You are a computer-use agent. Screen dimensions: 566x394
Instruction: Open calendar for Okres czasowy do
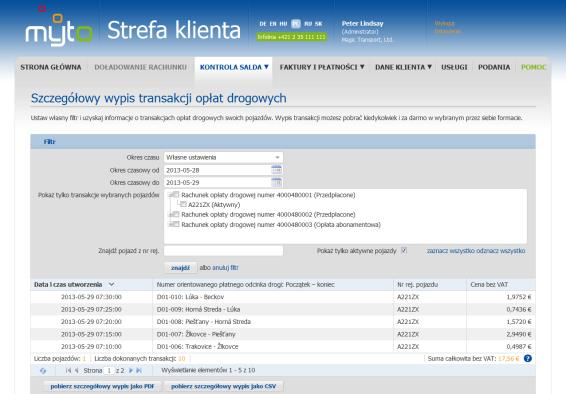pyautogui.click(x=276, y=182)
